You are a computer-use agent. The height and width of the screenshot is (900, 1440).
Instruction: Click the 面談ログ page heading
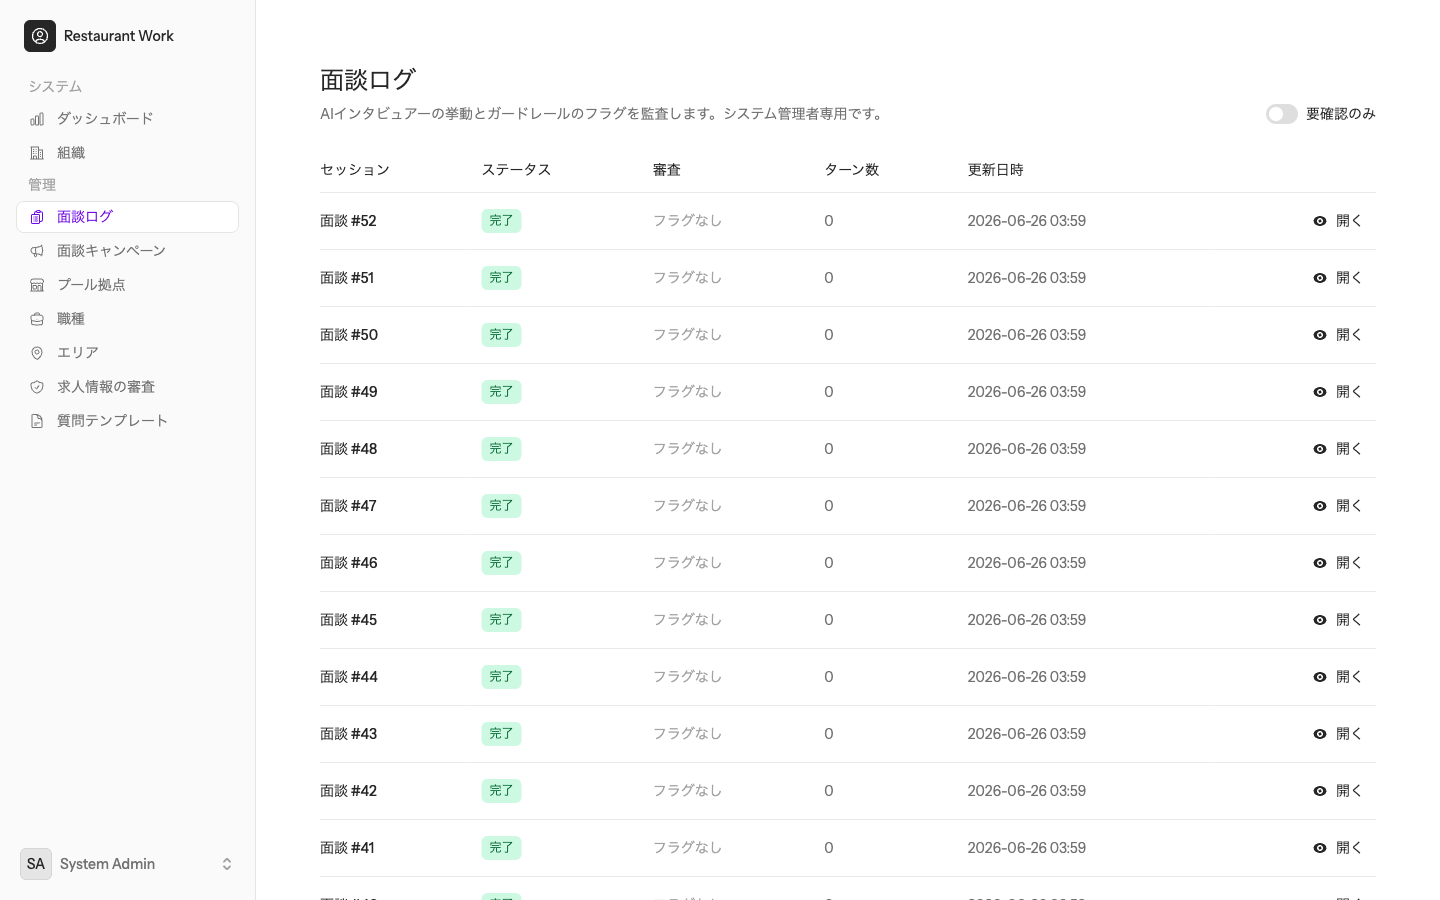[x=368, y=79]
